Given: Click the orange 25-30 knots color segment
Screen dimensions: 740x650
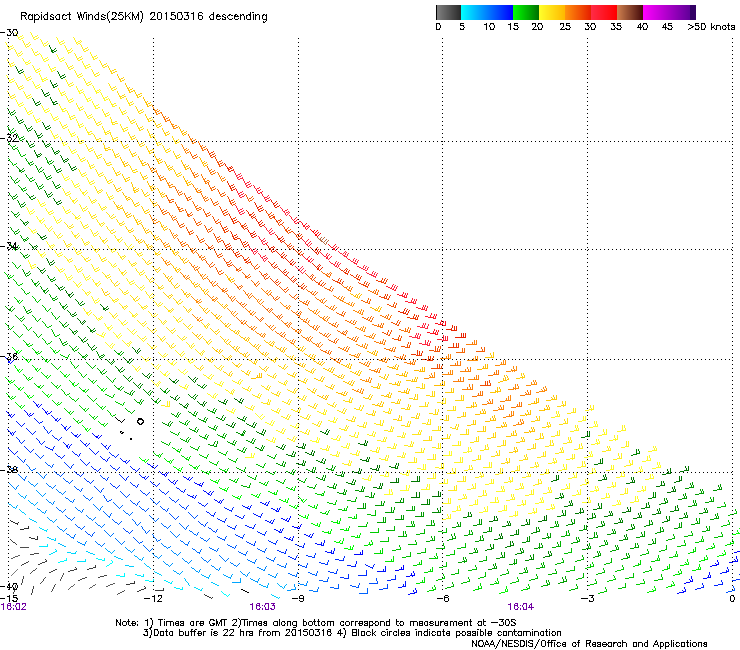Looking at the screenshot, I should [x=578, y=12].
